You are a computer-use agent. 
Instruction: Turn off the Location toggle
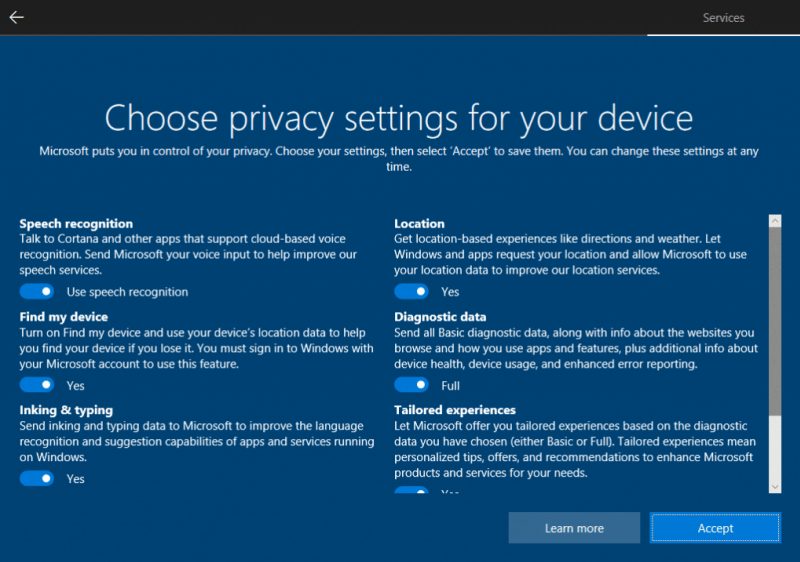pyautogui.click(x=411, y=291)
